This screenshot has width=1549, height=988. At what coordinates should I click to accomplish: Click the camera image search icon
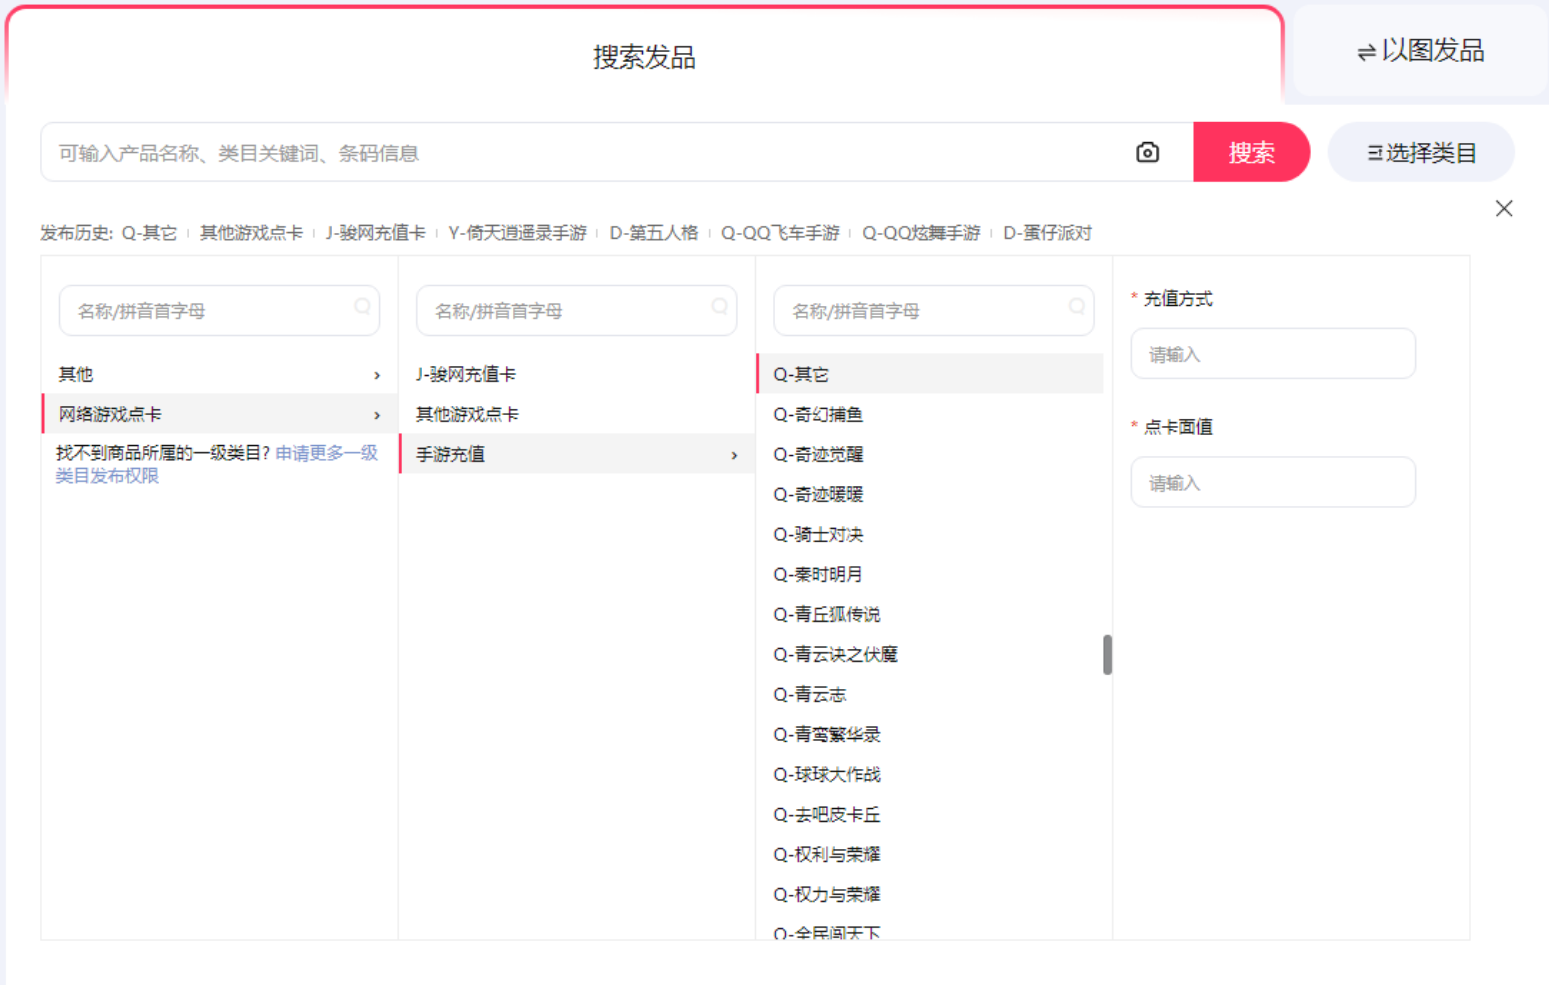[x=1147, y=152]
